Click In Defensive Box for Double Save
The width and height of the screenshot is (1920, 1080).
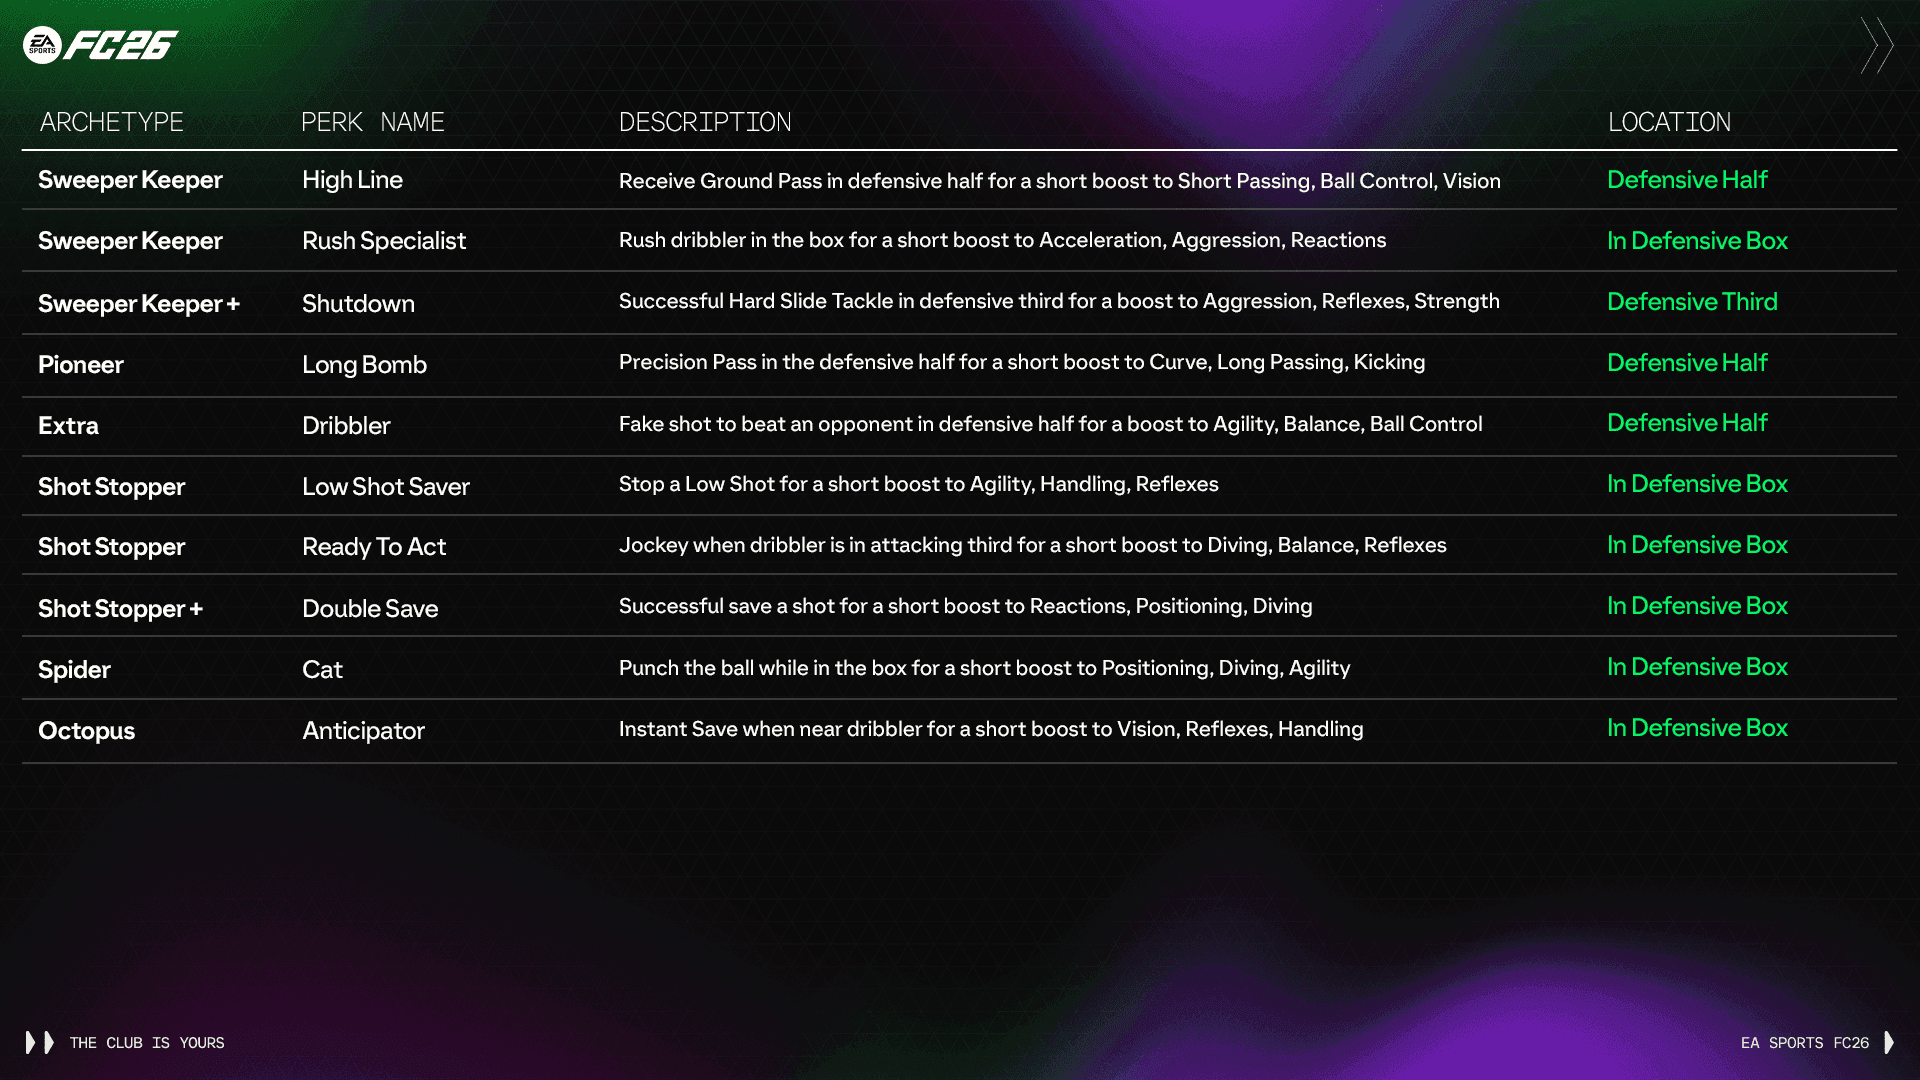(1697, 606)
